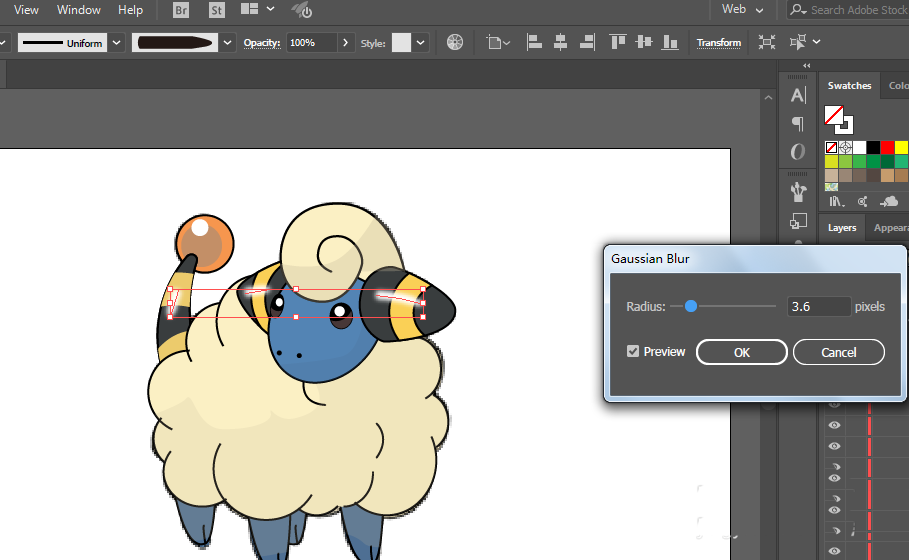Screen dimensions: 909x560
Task: Click Horizontal Align Center icon
Action: pos(560,42)
